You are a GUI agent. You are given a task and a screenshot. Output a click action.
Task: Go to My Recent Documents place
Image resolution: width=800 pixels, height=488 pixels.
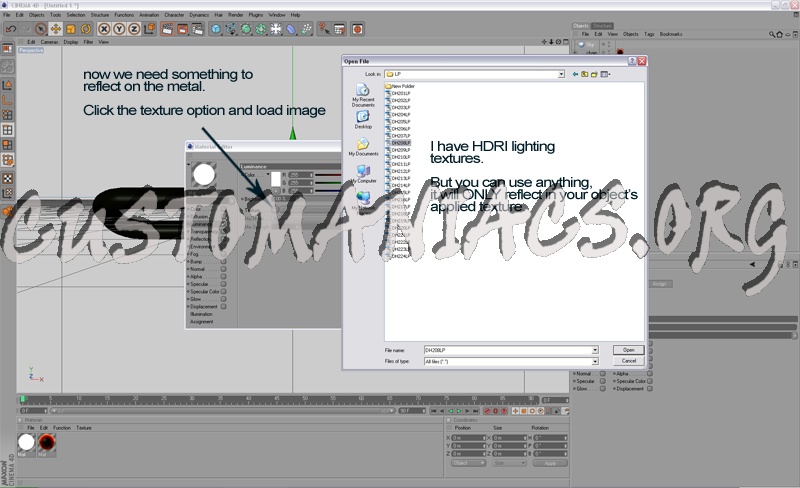click(x=363, y=95)
